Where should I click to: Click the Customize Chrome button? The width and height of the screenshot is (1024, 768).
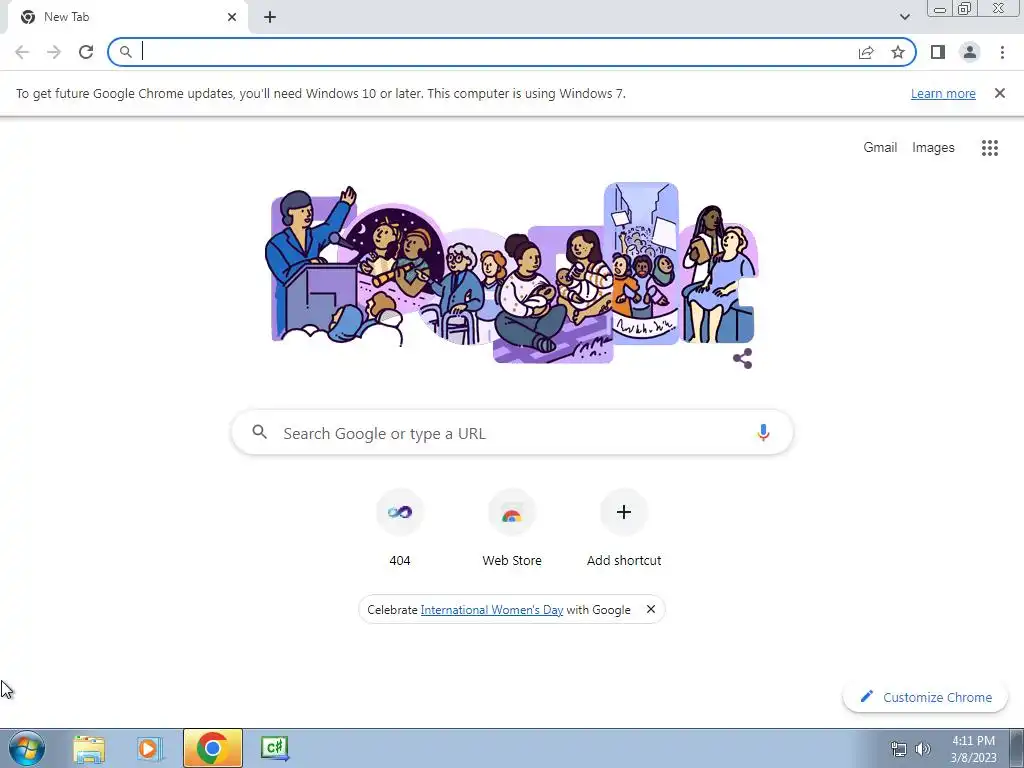click(x=925, y=697)
